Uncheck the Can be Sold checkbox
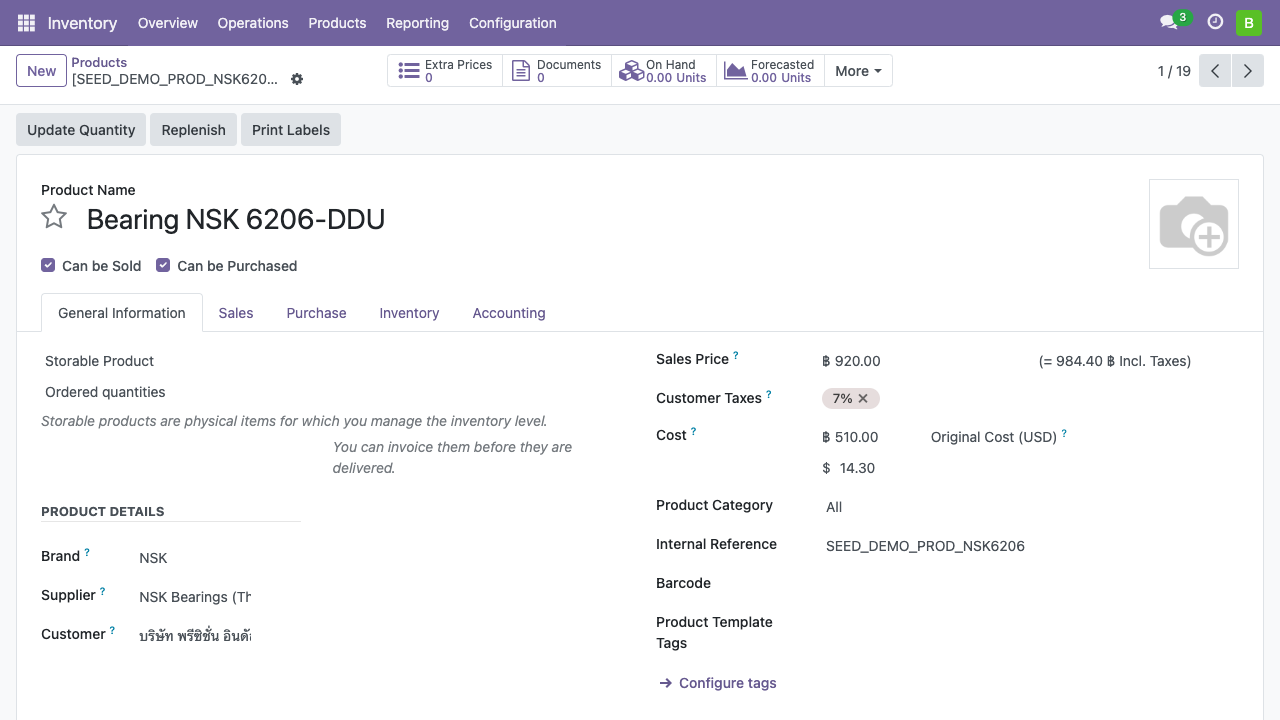This screenshot has width=1280, height=720. point(48,266)
